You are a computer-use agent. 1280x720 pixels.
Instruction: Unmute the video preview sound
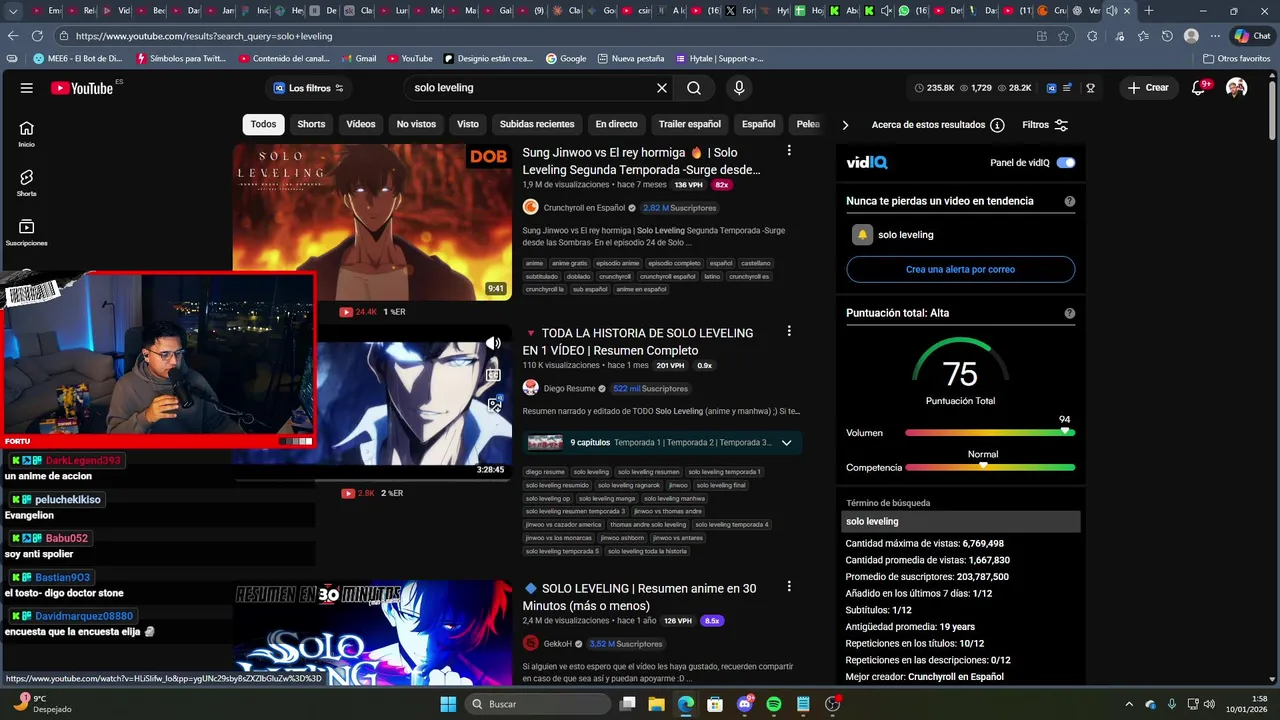(493, 344)
